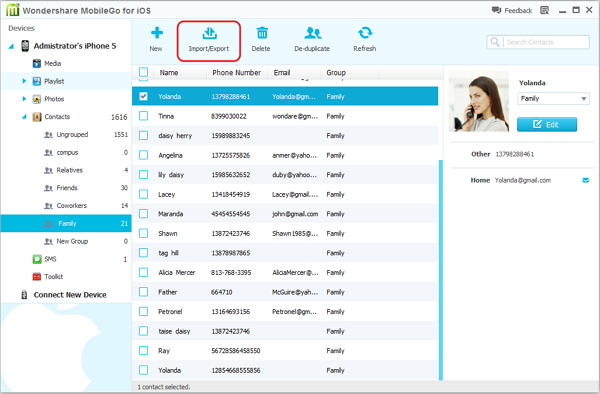Viewport: 600px width, 394px height.
Task: Expand the Photos tree arrow
Action: pos(24,99)
